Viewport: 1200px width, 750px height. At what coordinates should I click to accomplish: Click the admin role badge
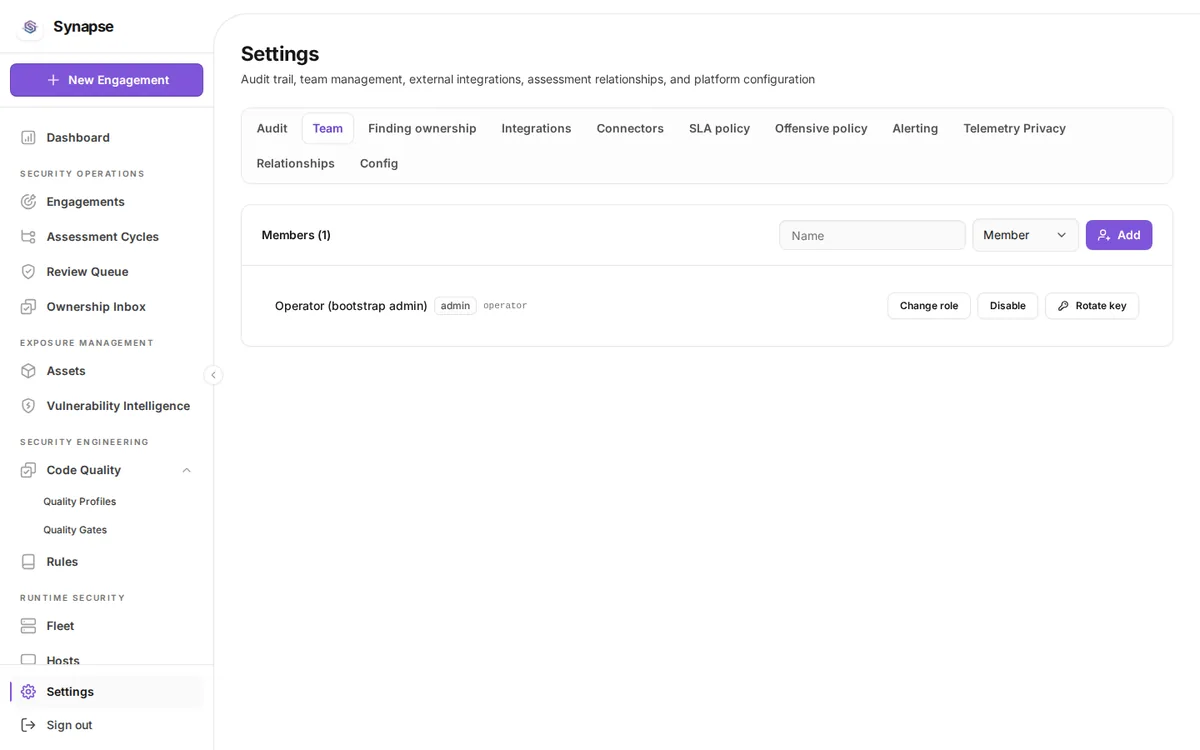click(455, 306)
